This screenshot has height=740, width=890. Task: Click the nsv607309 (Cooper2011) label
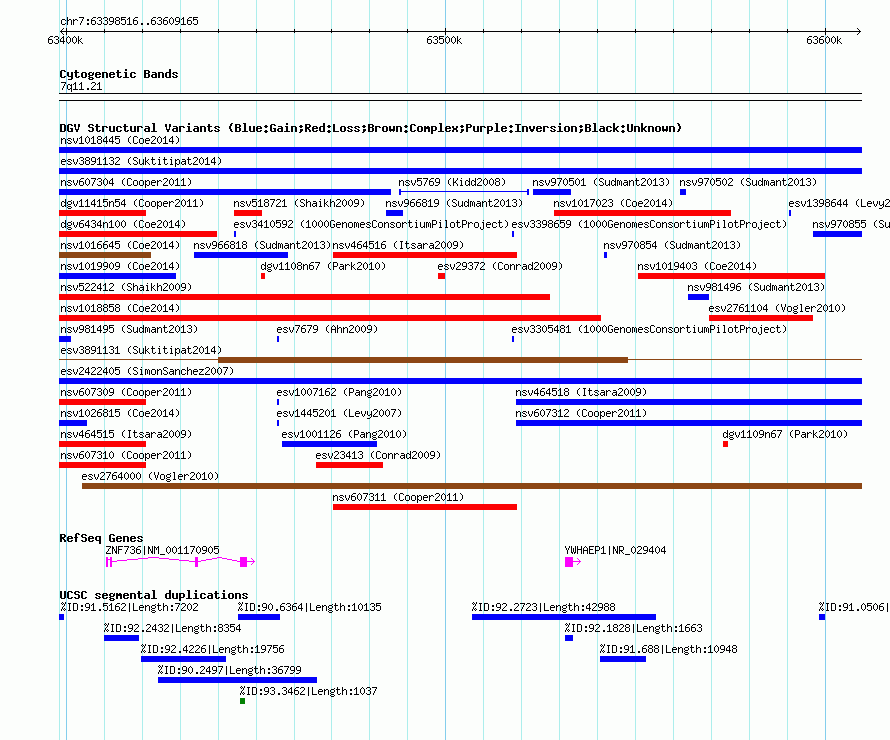tap(126, 392)
